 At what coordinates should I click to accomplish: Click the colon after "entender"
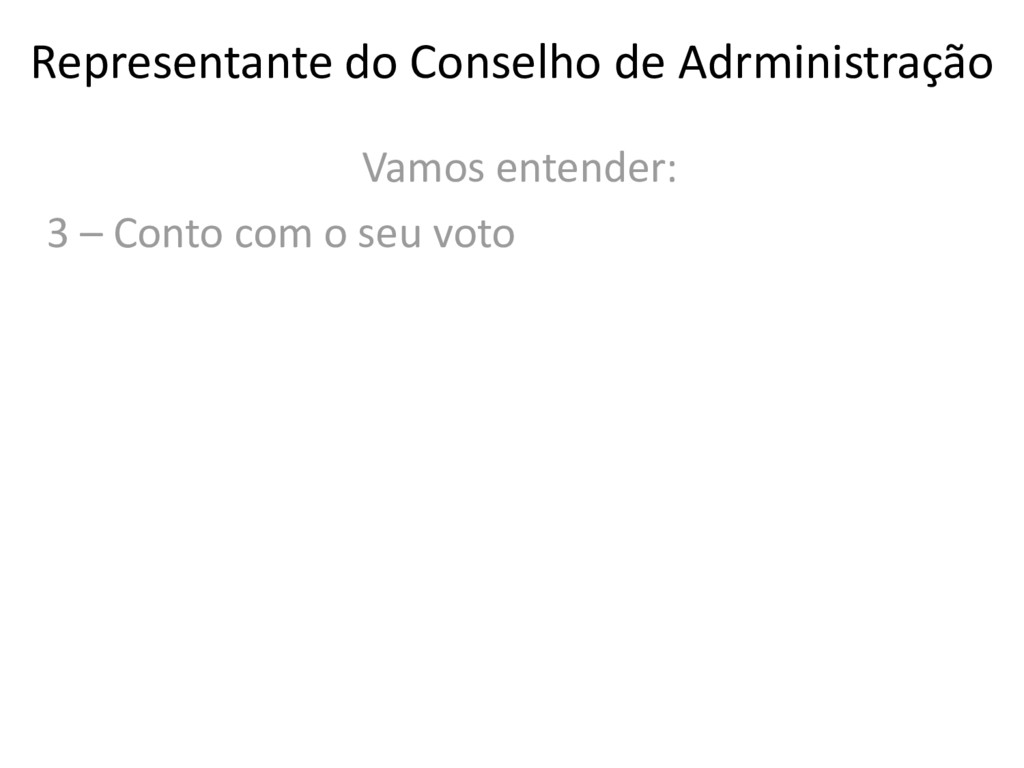[670, 171]
